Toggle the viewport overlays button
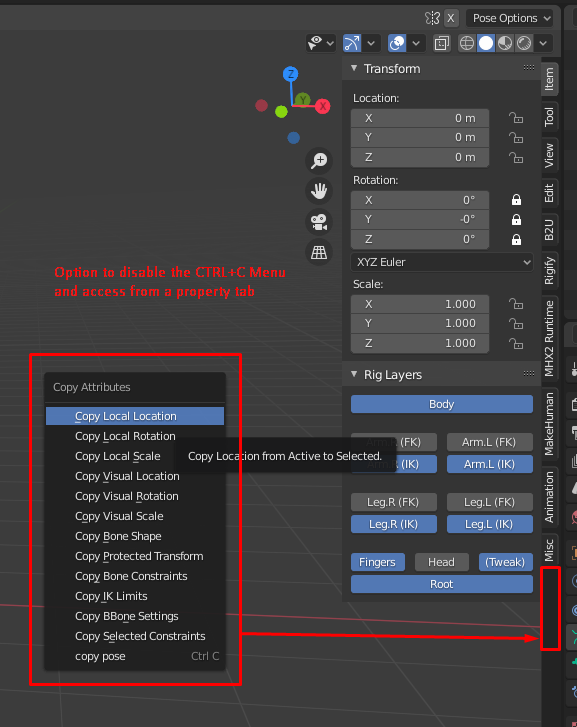577x727 pixels. coord(397,43)
